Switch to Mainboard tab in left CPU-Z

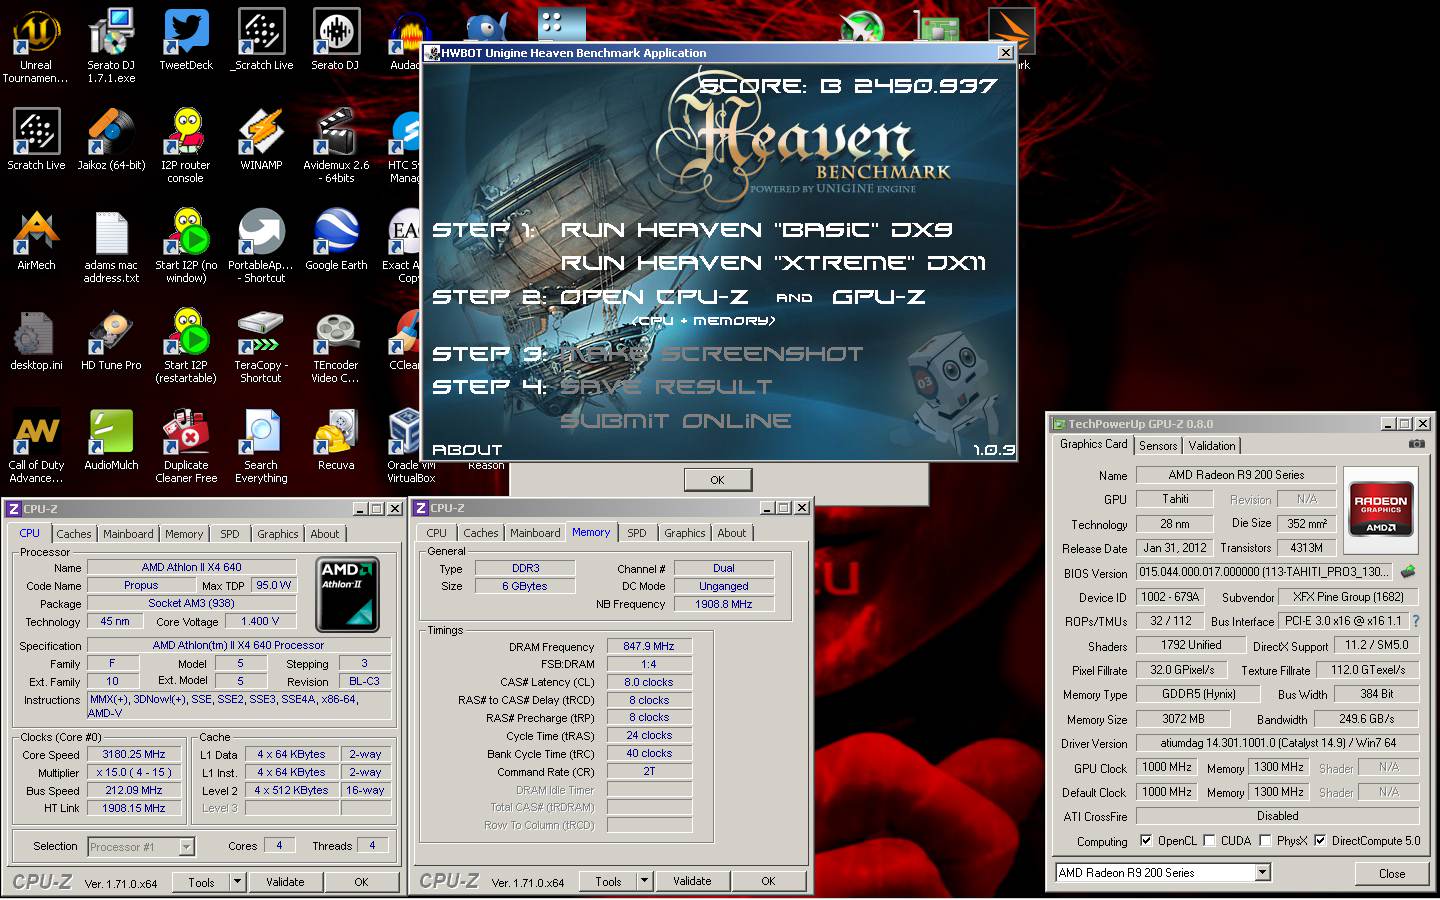pos(129,534)
